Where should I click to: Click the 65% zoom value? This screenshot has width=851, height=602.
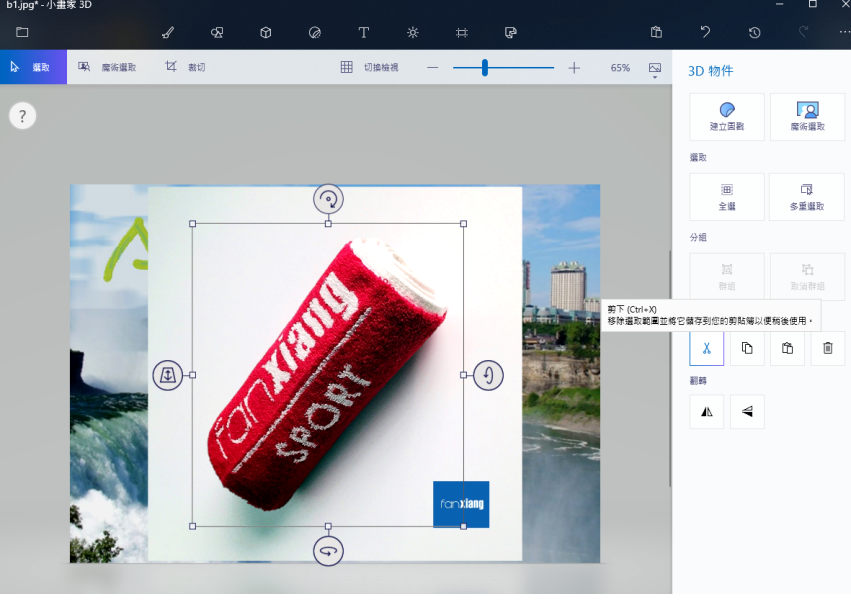click(620, 68)
